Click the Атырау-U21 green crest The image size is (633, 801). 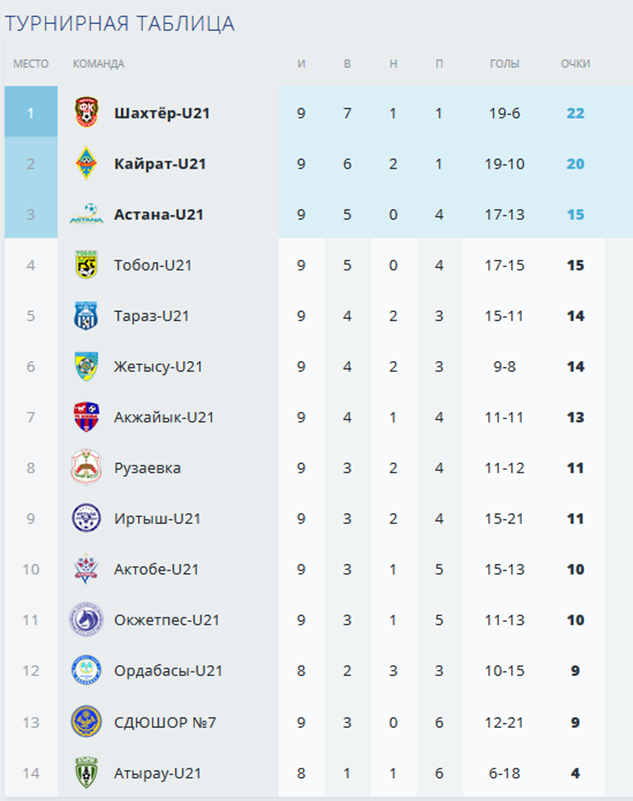(86, 772)
